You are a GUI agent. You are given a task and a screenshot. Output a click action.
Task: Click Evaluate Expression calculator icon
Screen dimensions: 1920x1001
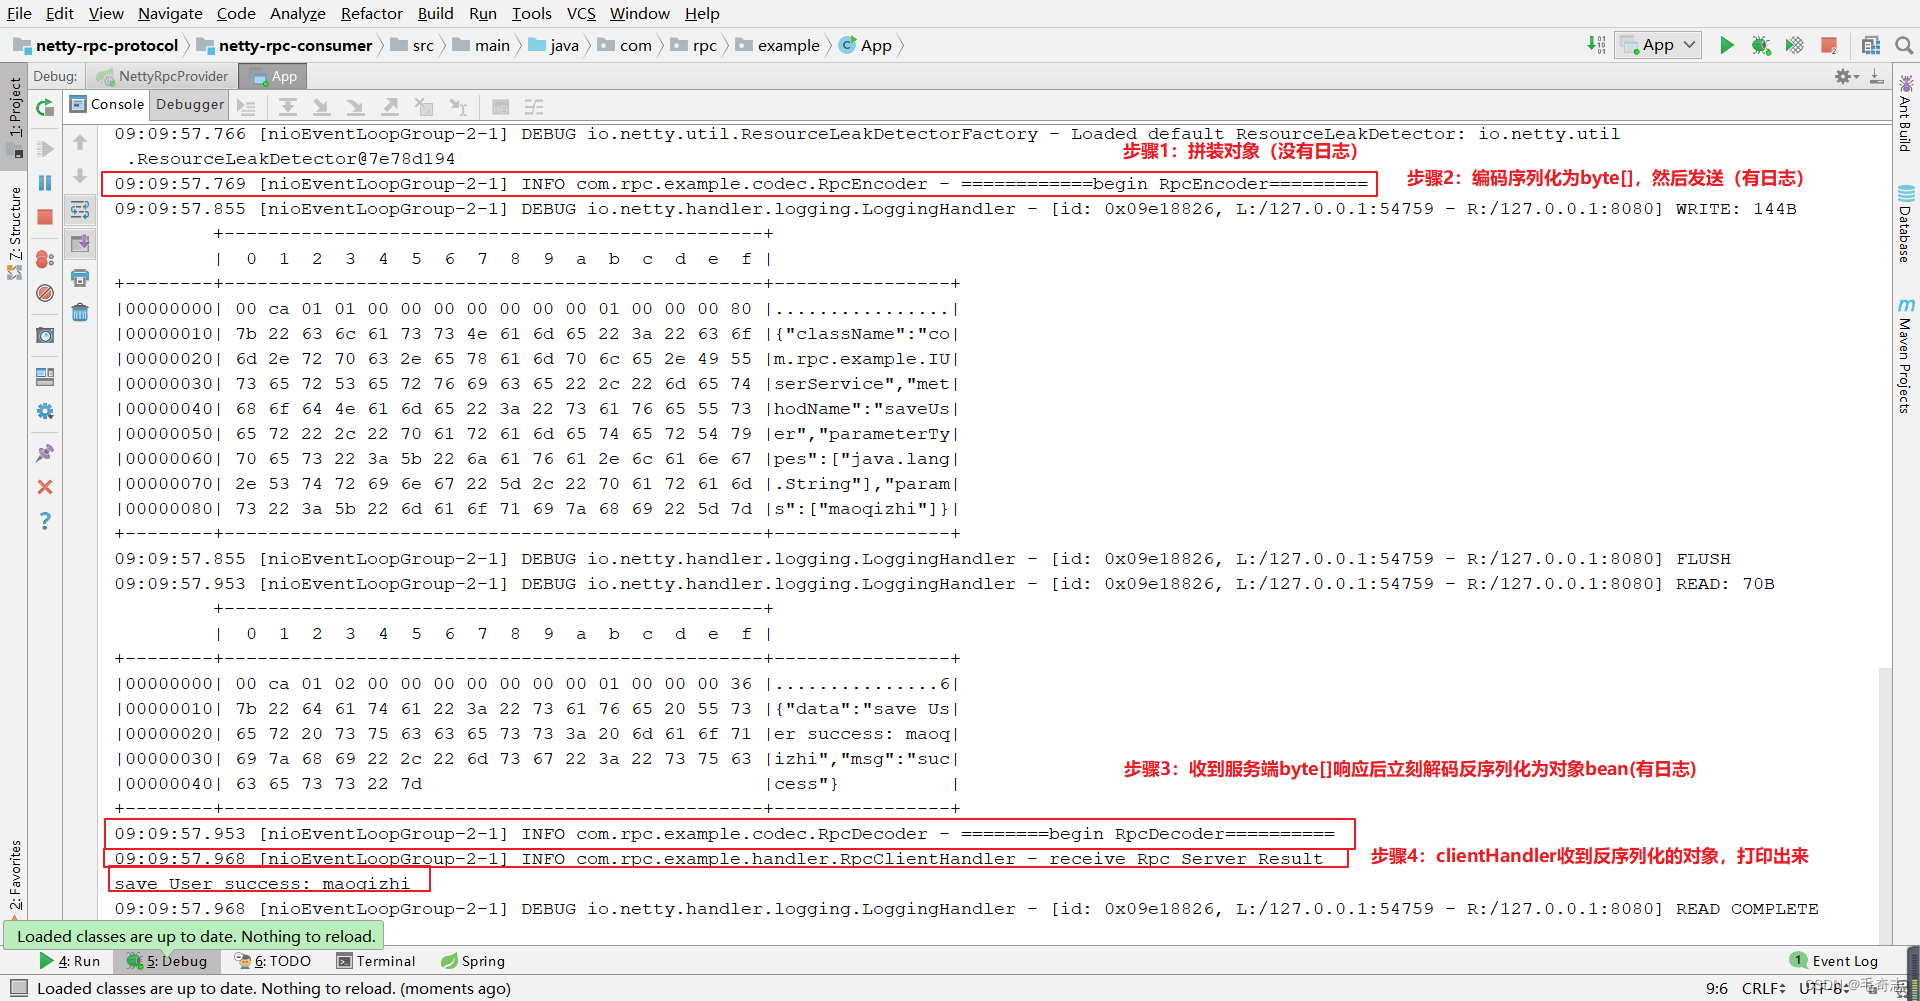coord(501,107)
